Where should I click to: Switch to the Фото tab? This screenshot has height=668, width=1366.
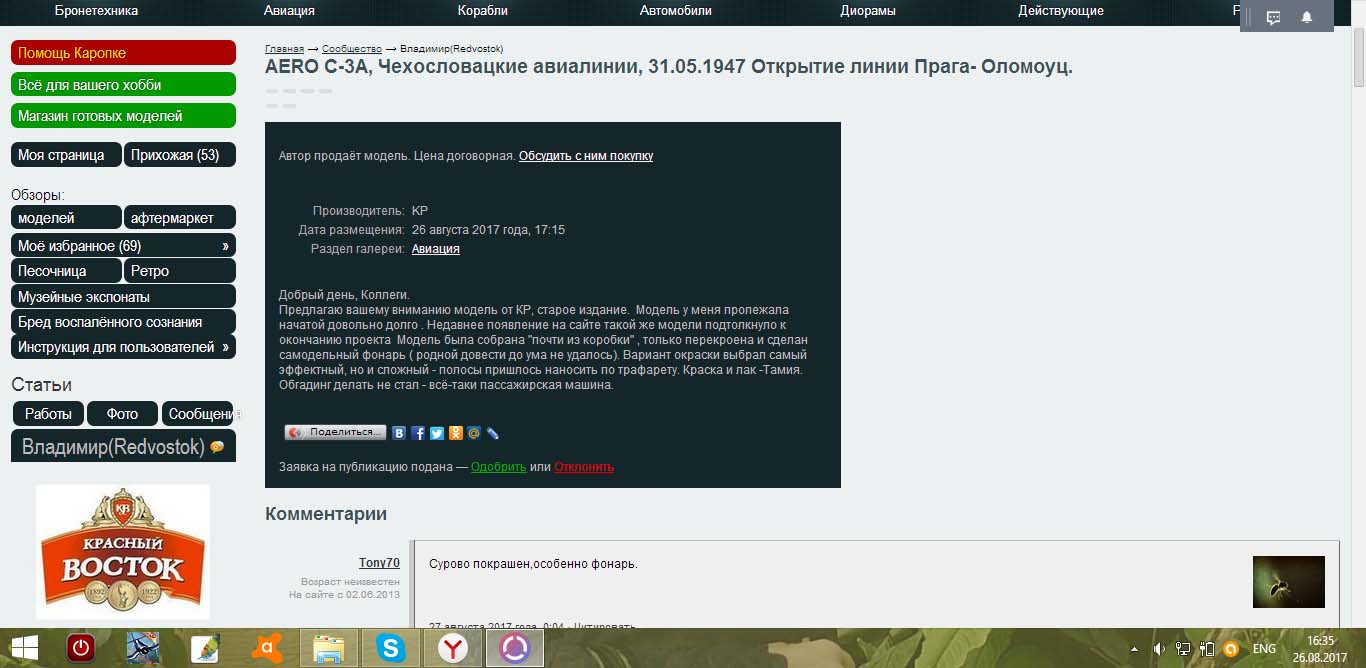tap(122, 414)
